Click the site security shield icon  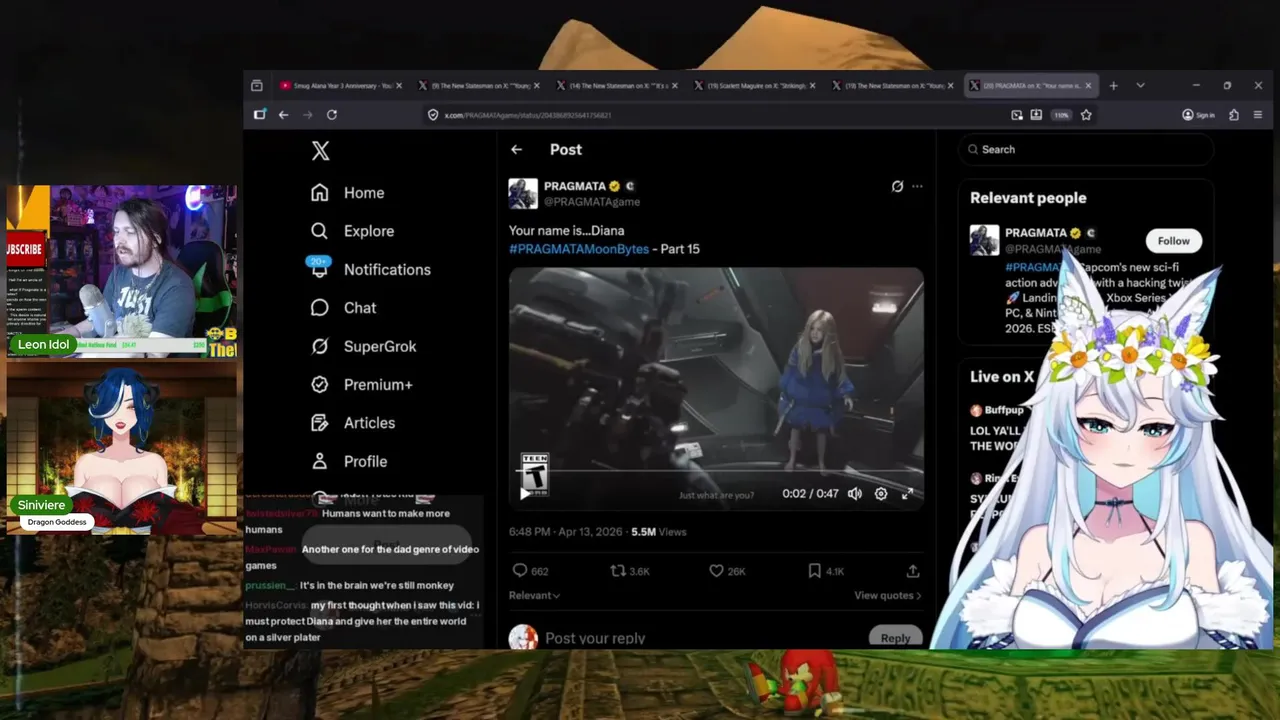point(433,115)
